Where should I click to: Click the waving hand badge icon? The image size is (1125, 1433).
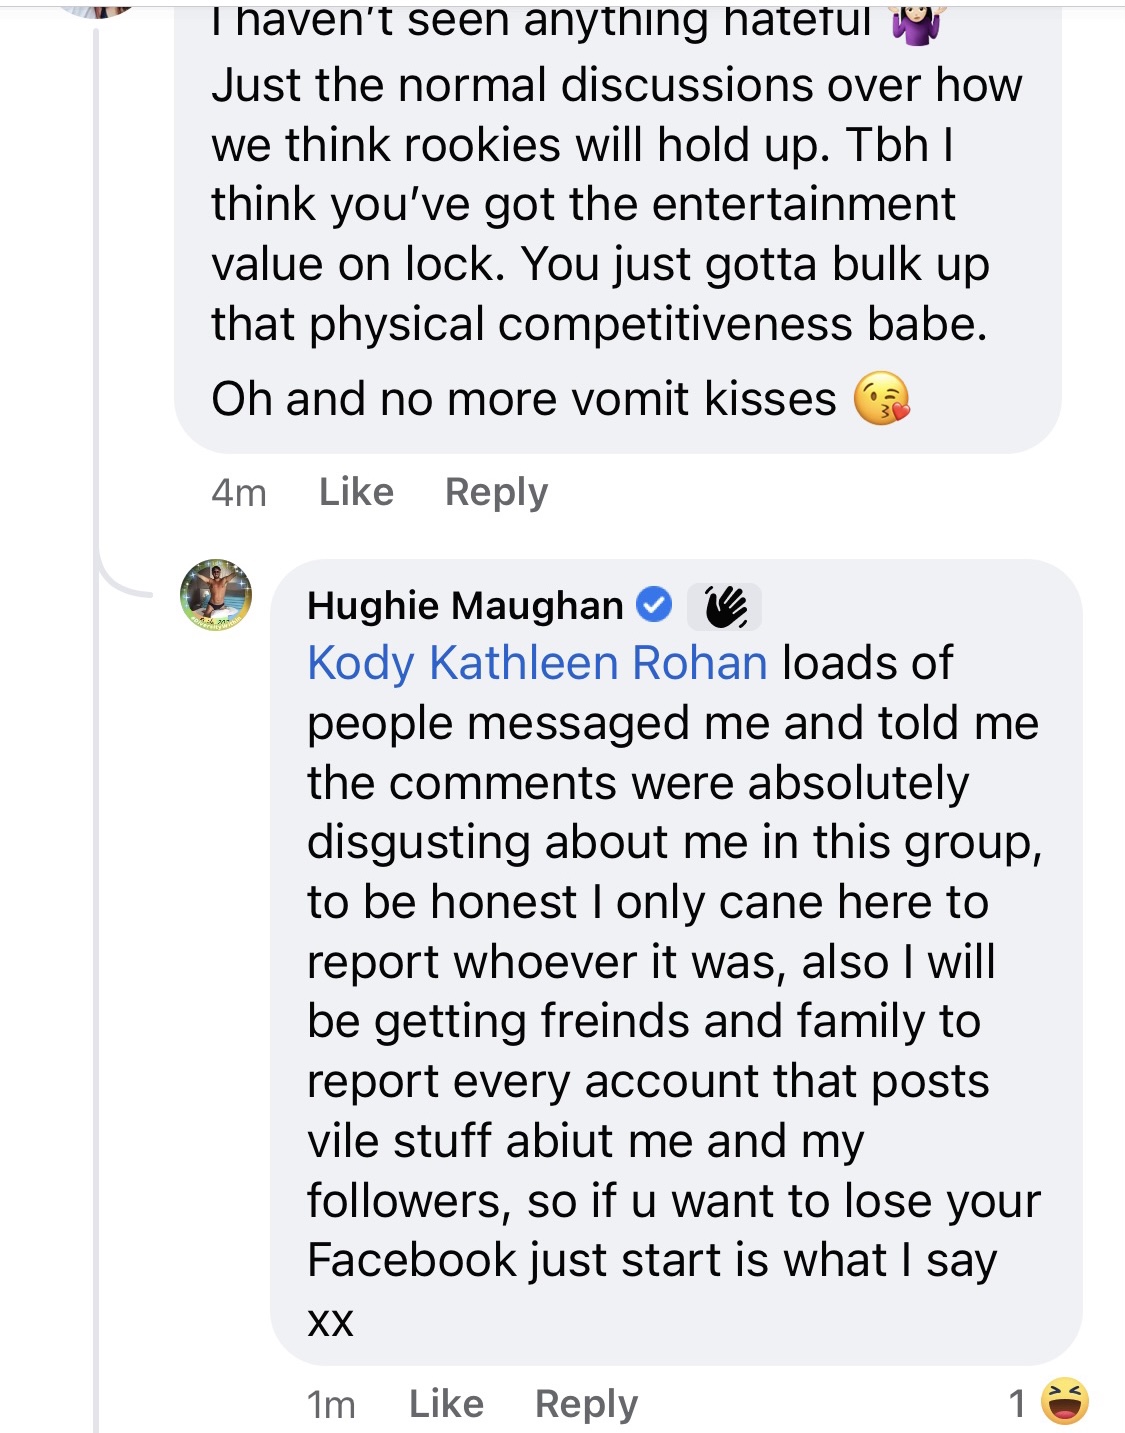coord(725,606)
